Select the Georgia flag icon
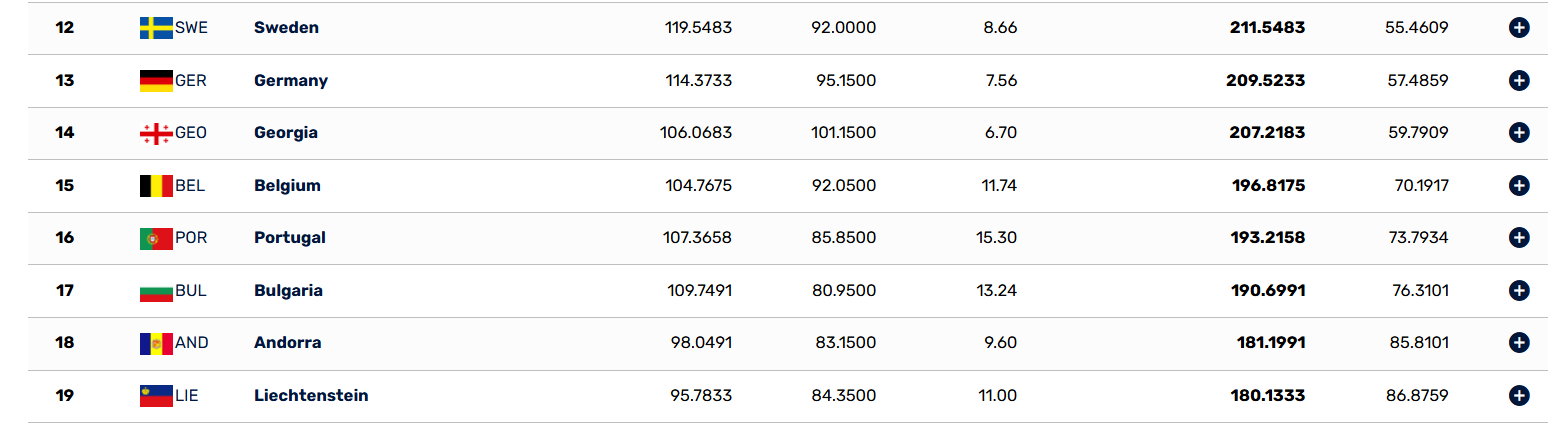The width and height of the screenshot is (1563, 434). pyautogui.click(x=156, y=133)
